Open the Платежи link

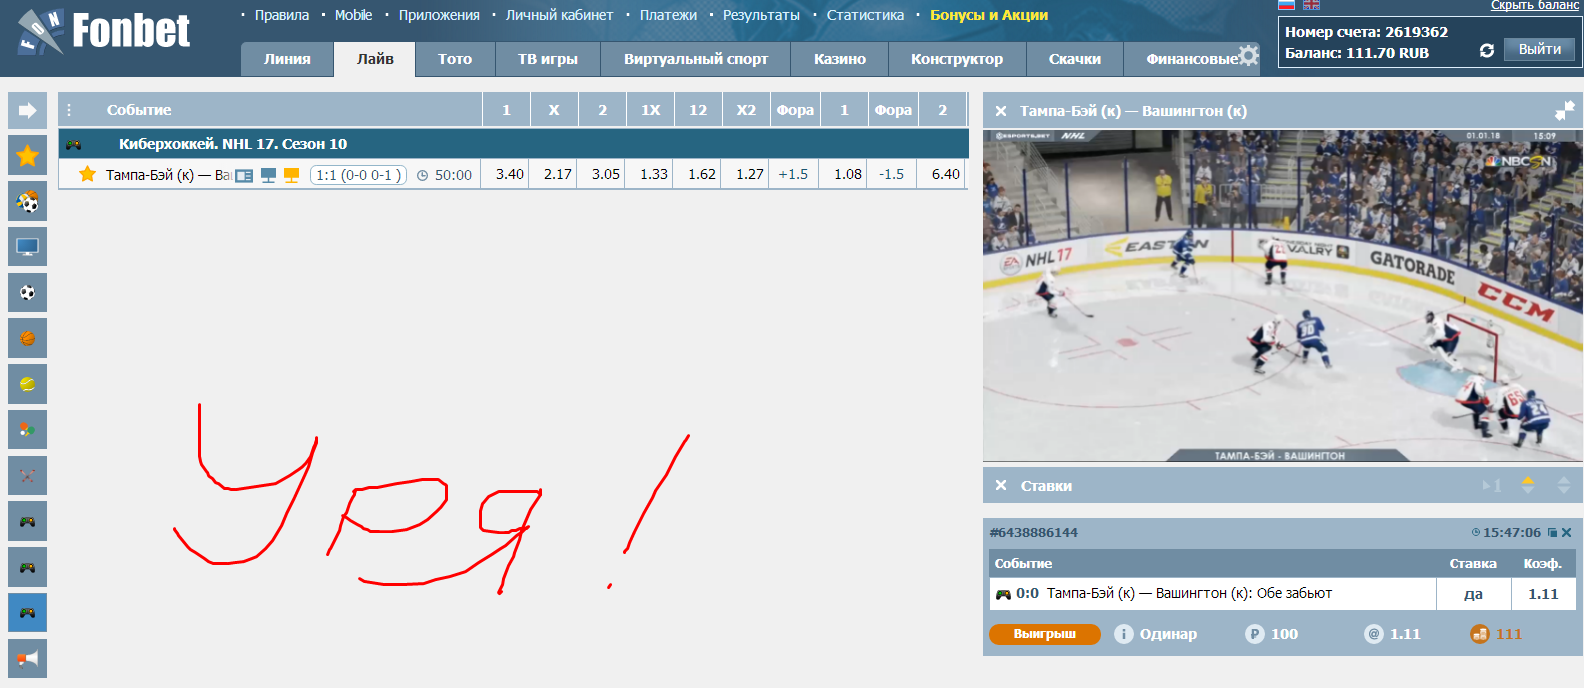point(668,15)
